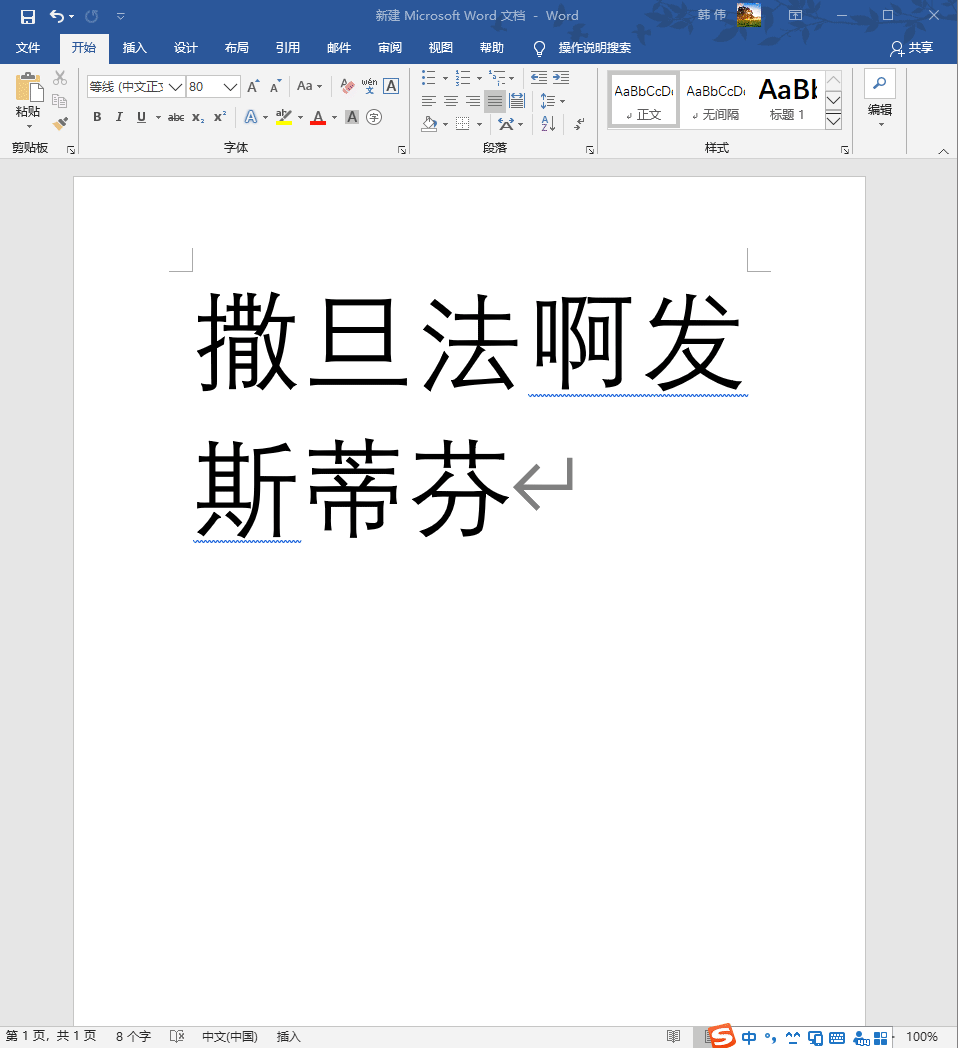Enable center alignment
Viewport: 958px width, 1048px height.
pyautogui.click(x=451, y=100)
